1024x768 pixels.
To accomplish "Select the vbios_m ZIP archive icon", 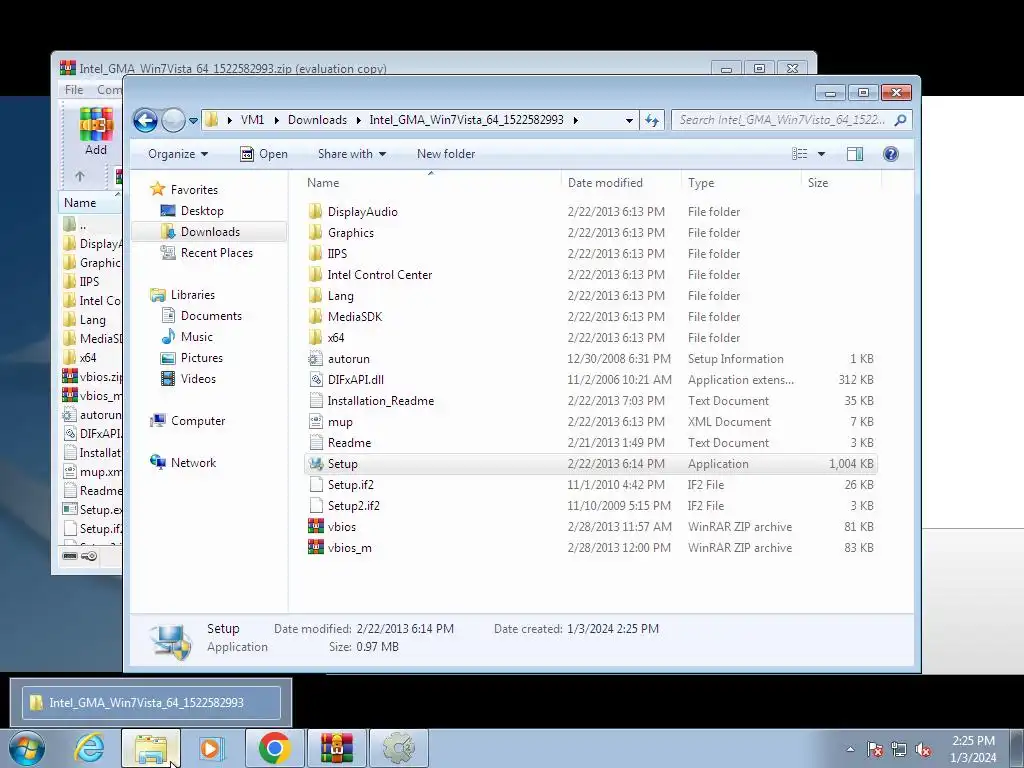I will pyautogui.click(x=315, y=547).
